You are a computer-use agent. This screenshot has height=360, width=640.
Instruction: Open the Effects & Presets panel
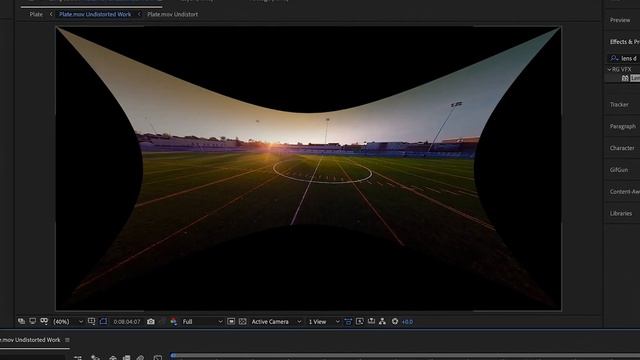[624, 42]
